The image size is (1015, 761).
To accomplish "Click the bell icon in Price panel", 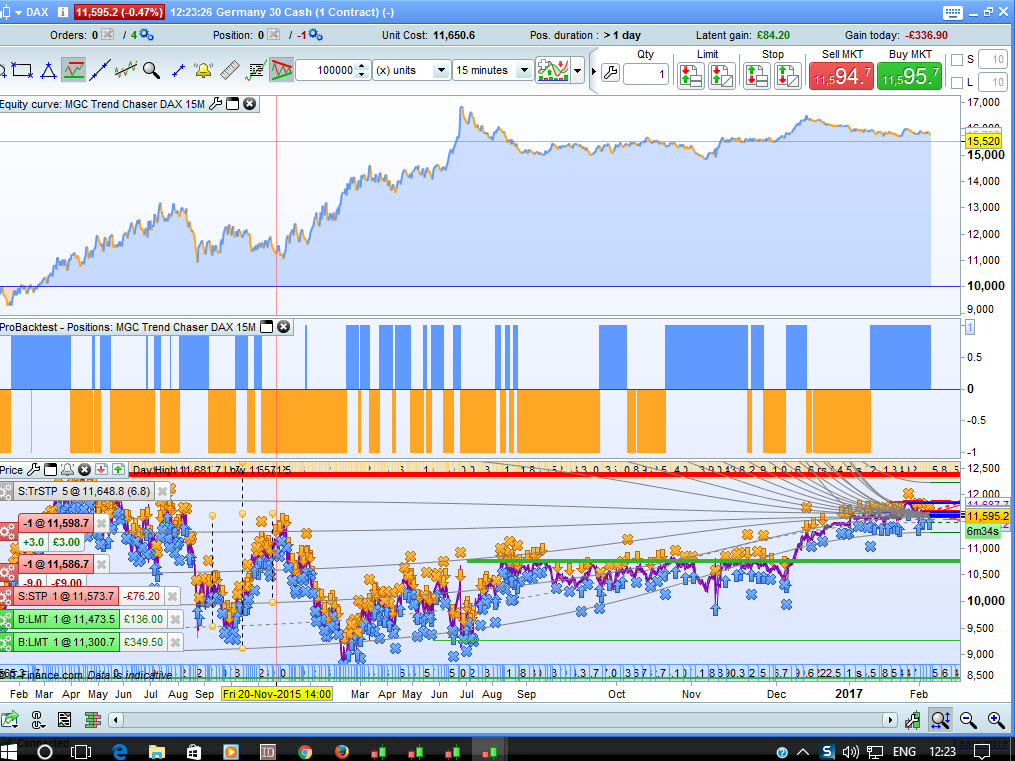I will pos(67,469).
